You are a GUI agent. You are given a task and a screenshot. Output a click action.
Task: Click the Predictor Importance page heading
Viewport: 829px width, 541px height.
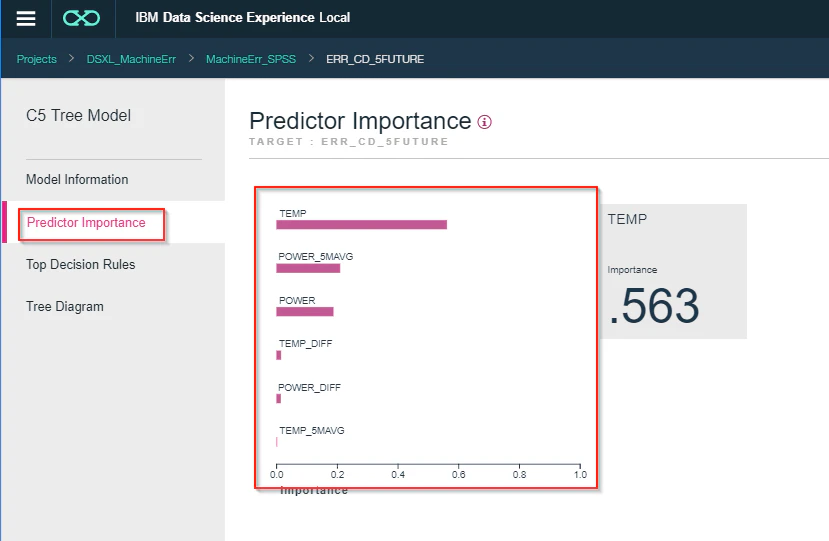(360, 121)
